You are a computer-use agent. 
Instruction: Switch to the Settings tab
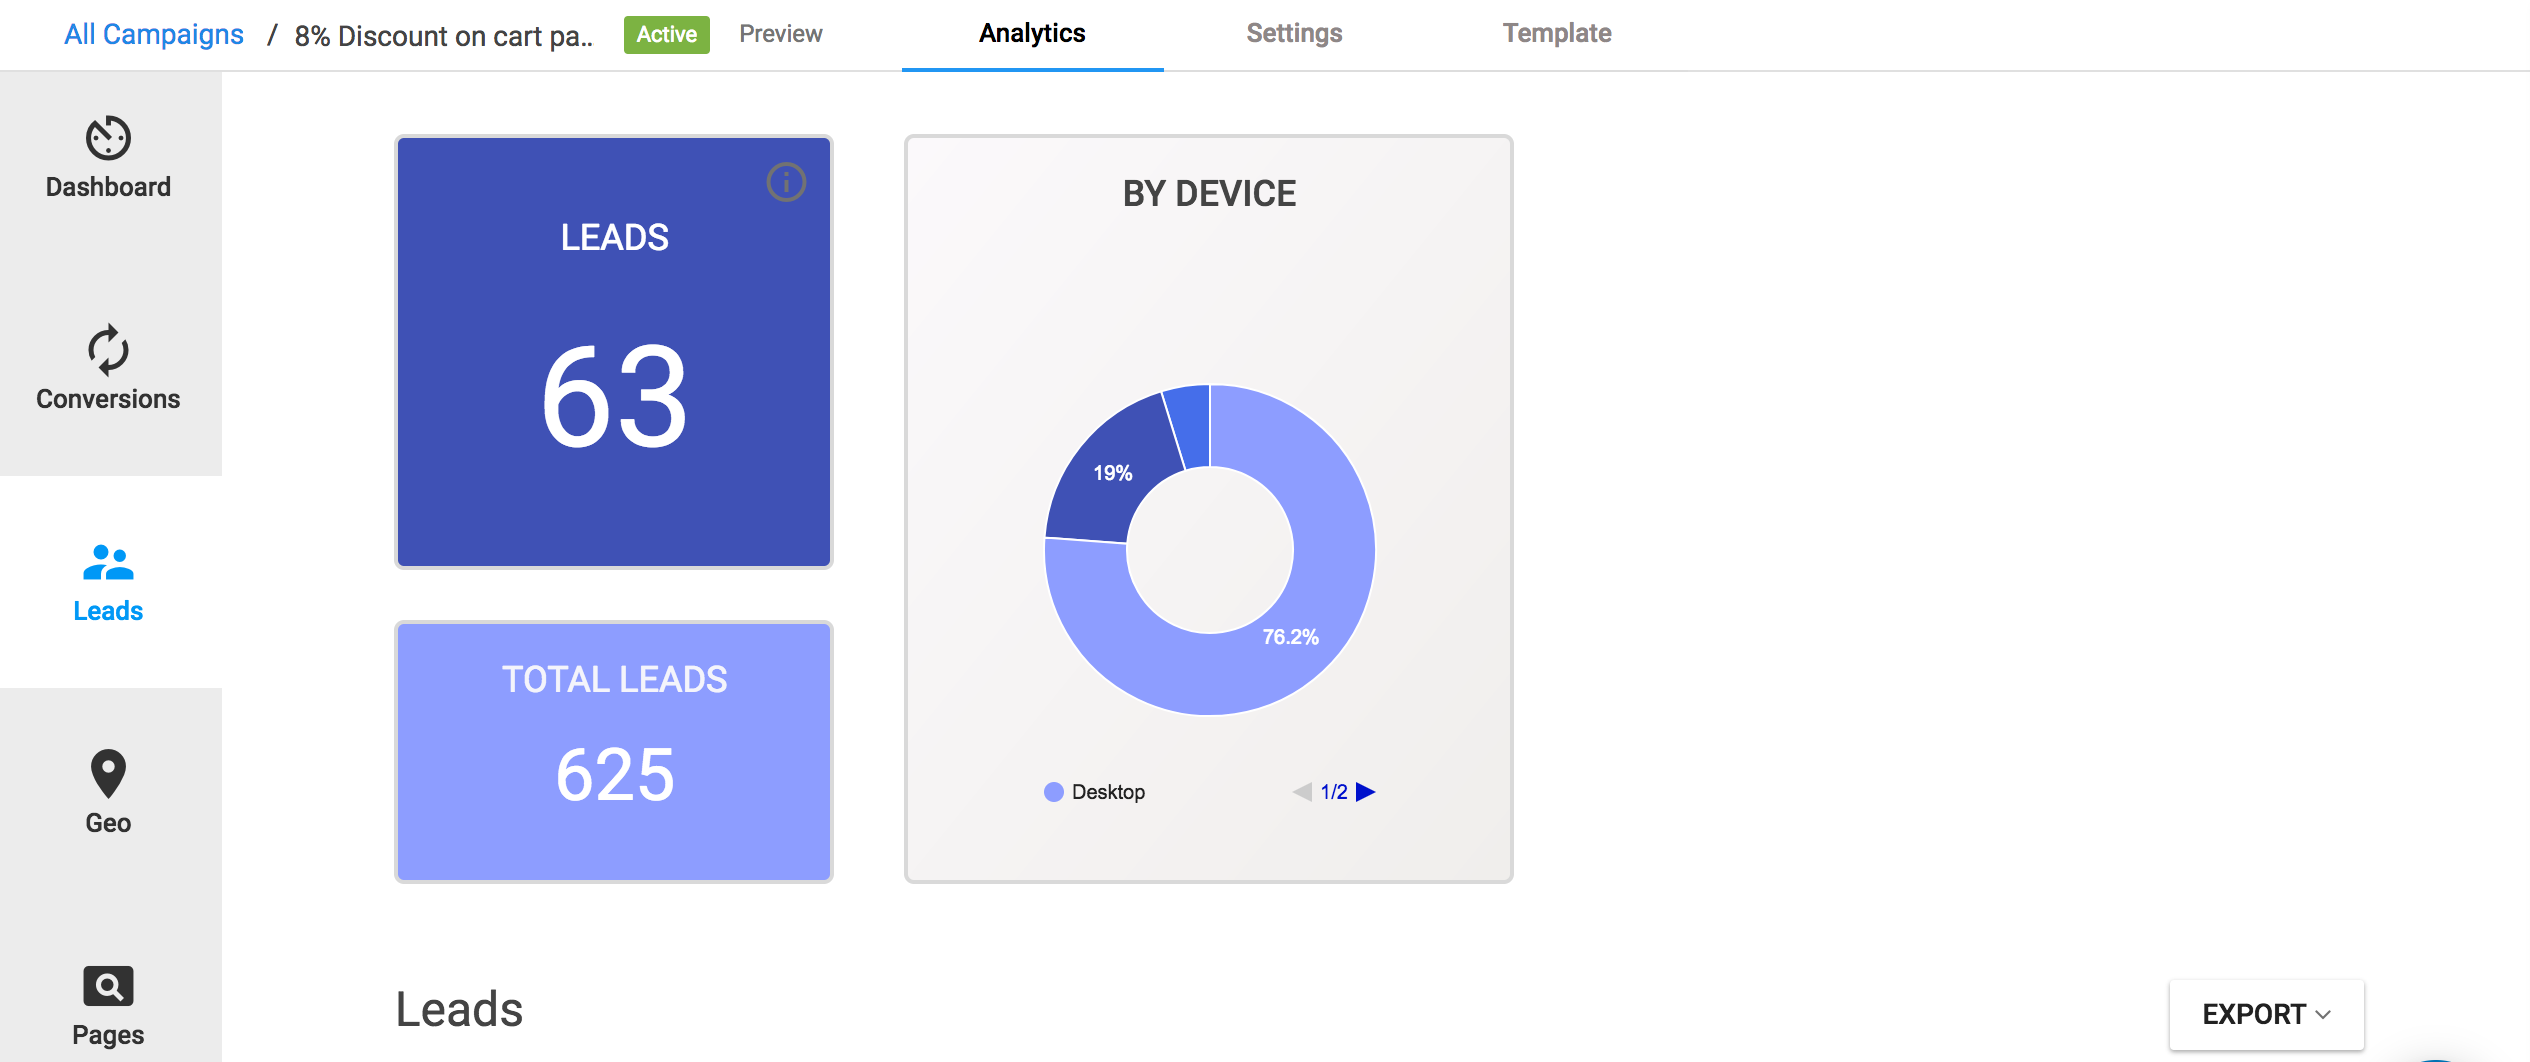click(1294, 34)
